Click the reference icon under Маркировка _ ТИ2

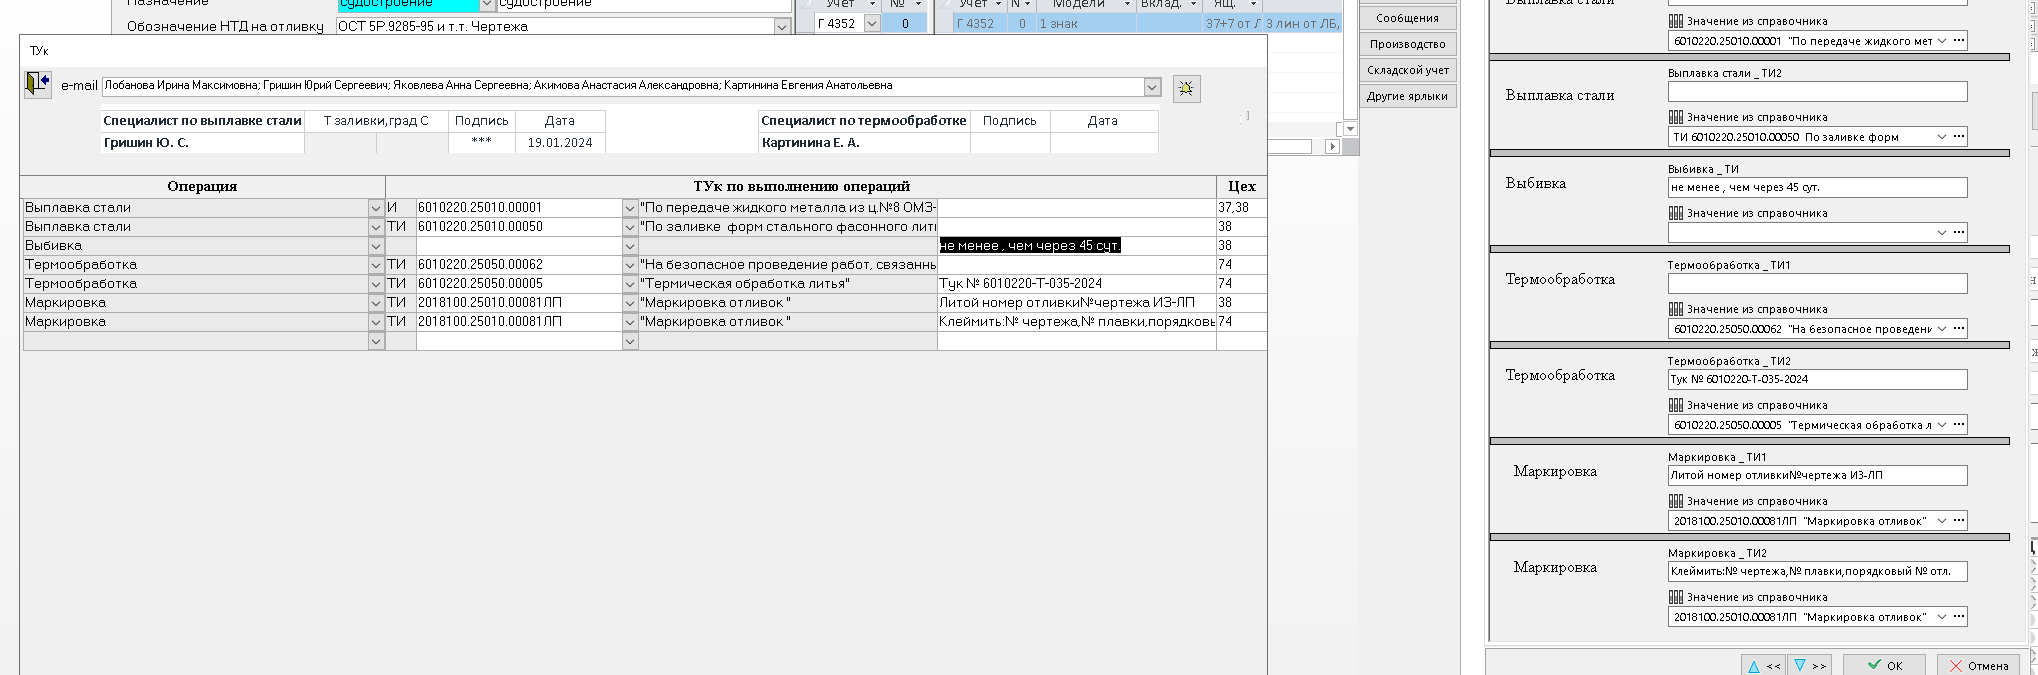(x=1676, y=597)
